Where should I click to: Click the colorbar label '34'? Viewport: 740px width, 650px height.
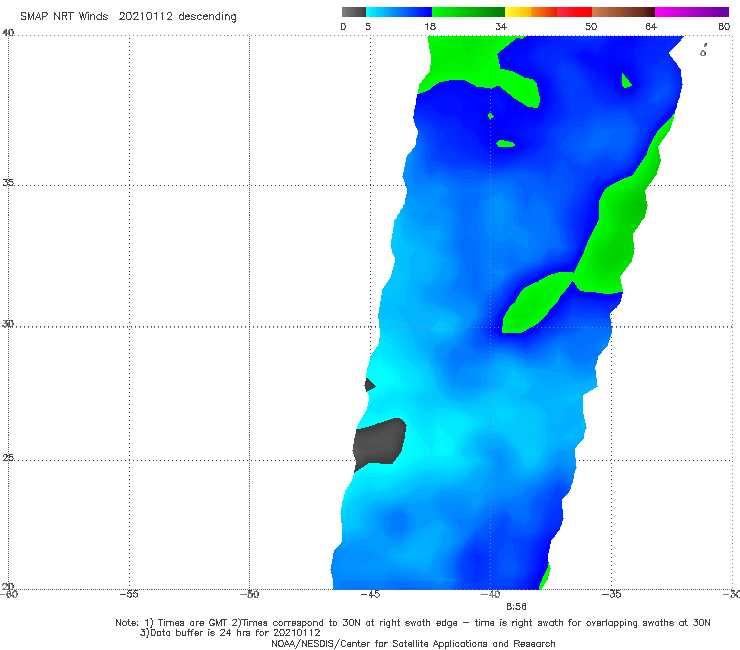(501, 26)
